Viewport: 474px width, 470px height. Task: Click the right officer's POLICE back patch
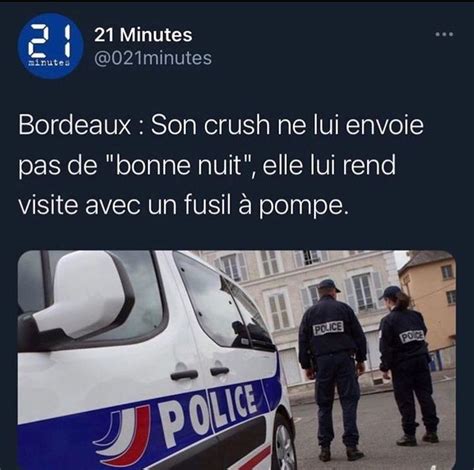pyautogui.click(x=412, y=336)
